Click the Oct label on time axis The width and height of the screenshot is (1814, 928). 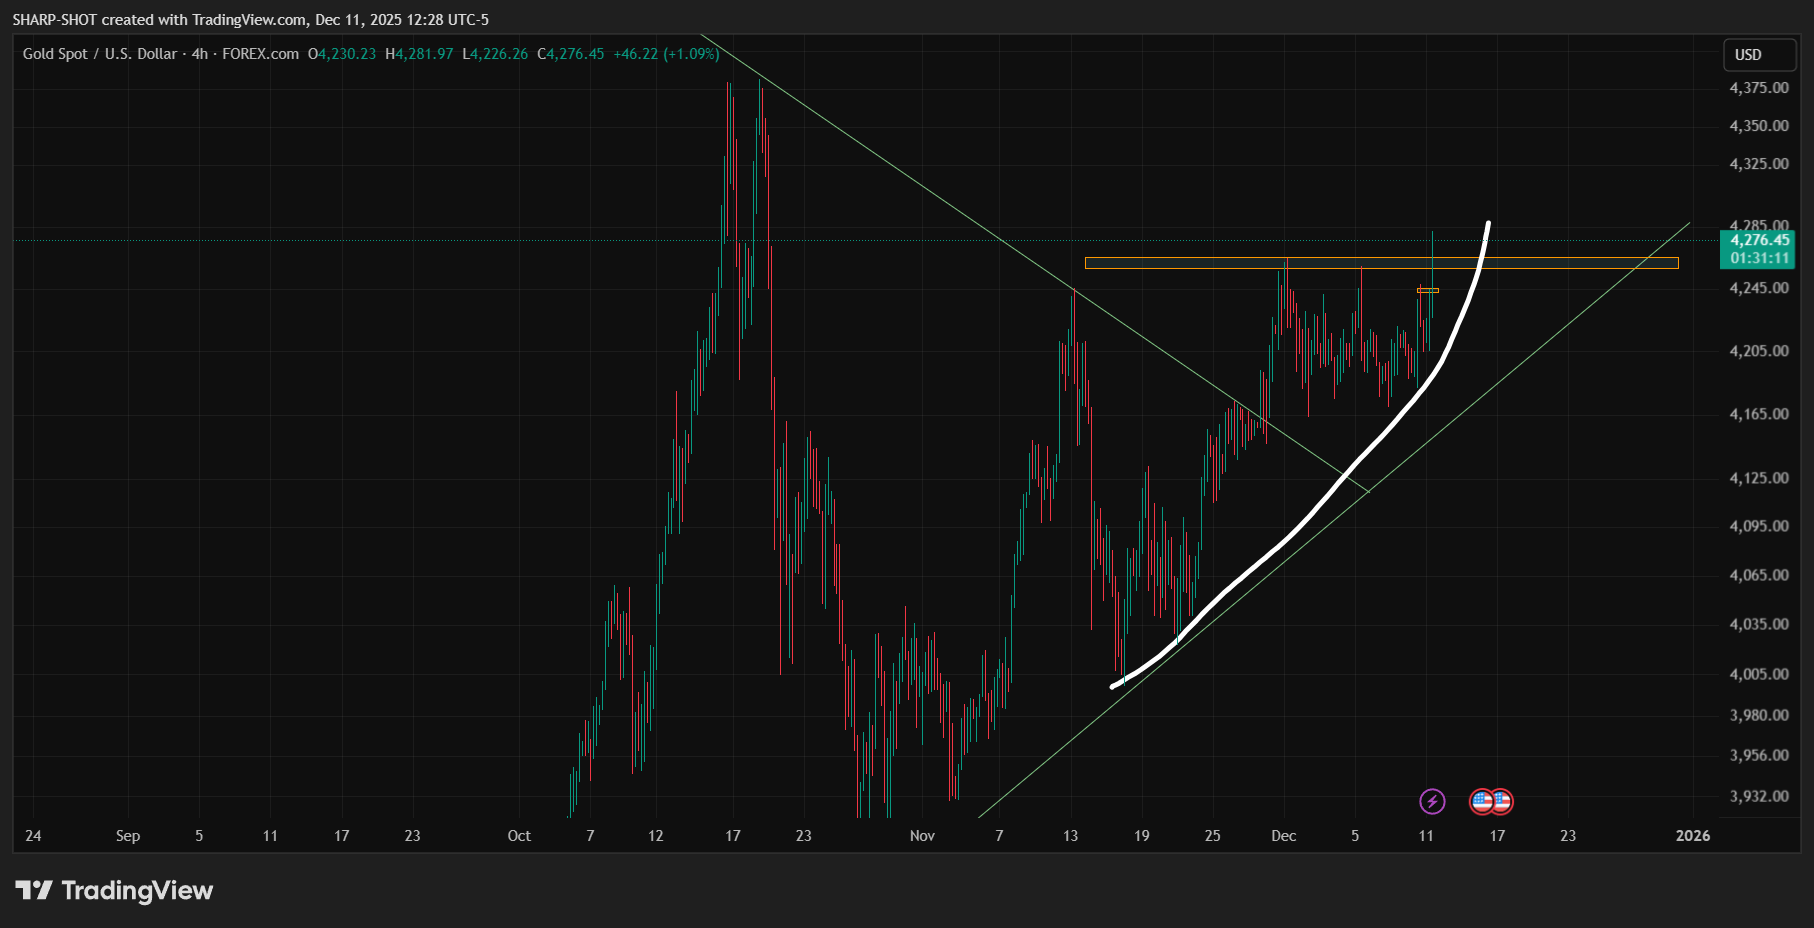[x=519, y=836]
